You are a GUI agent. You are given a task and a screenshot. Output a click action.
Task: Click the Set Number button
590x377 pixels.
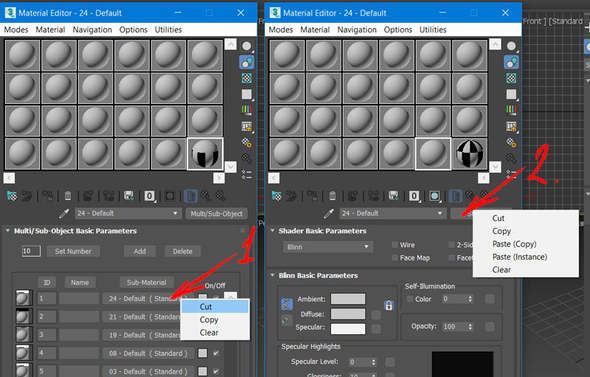pos(73,251)
